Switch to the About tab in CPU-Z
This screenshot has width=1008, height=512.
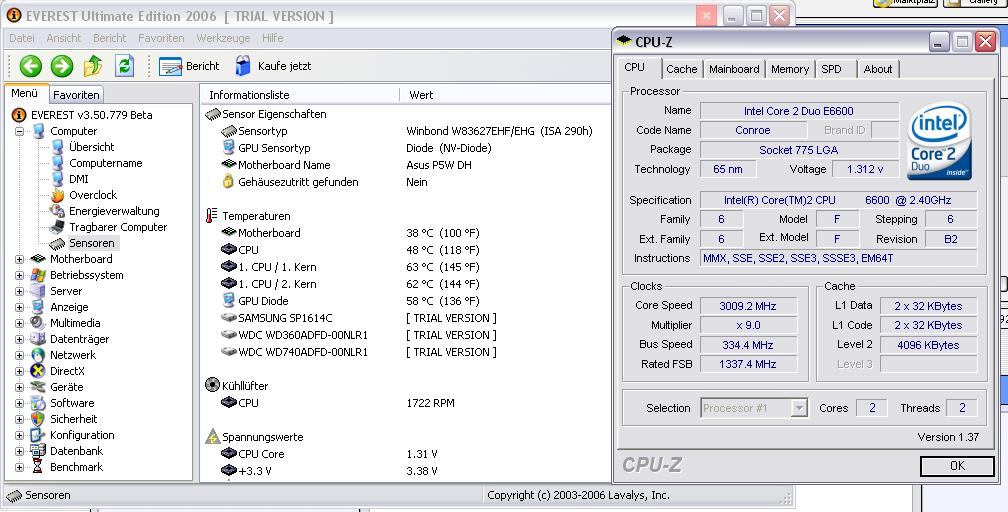click(x=878, y=69)
